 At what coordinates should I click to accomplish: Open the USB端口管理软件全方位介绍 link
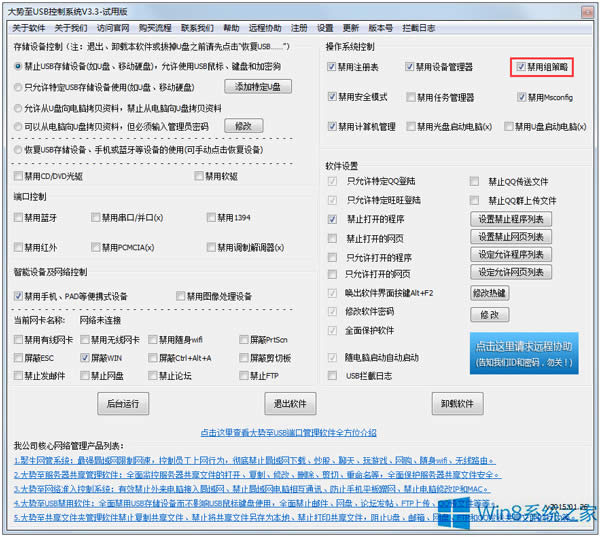coord(289,432)
